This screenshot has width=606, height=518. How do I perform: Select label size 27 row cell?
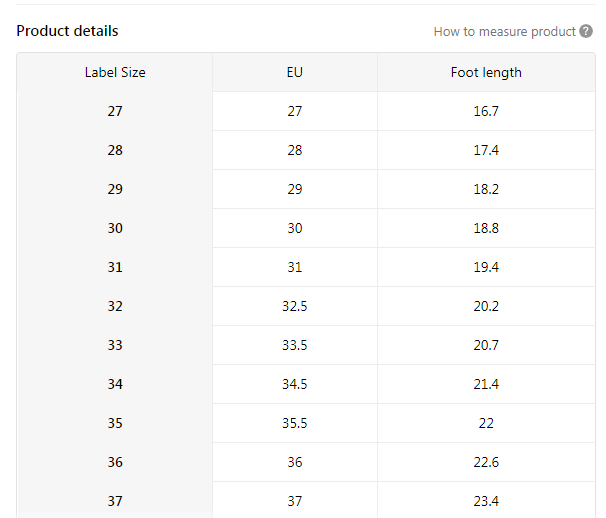point(115,111)
